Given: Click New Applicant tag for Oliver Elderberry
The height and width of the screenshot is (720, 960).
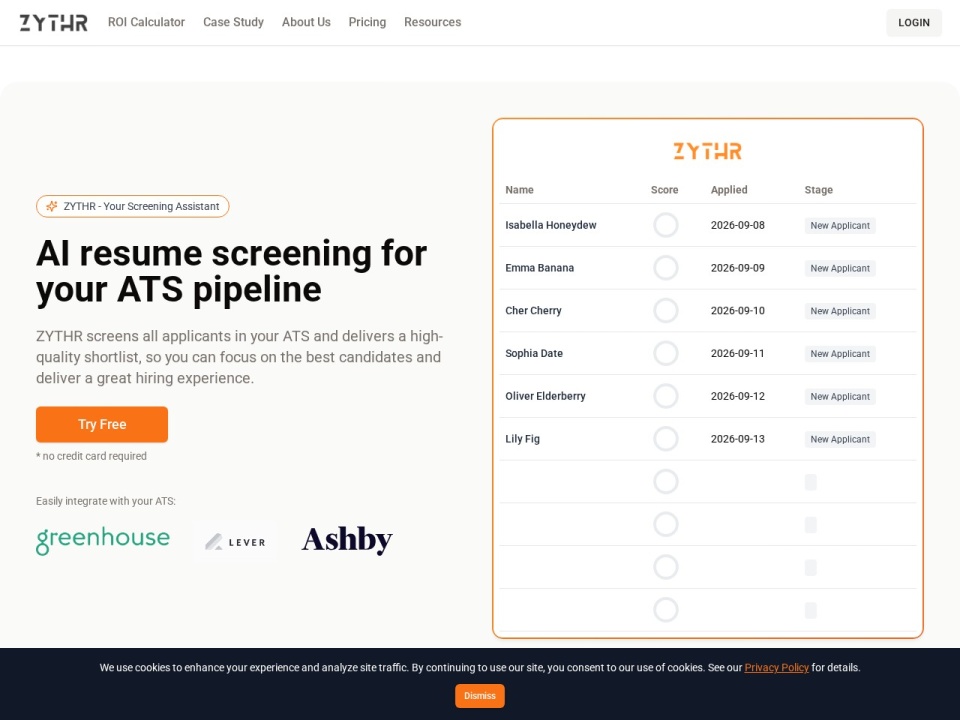Looking at the screenshot, I should 840,397.
